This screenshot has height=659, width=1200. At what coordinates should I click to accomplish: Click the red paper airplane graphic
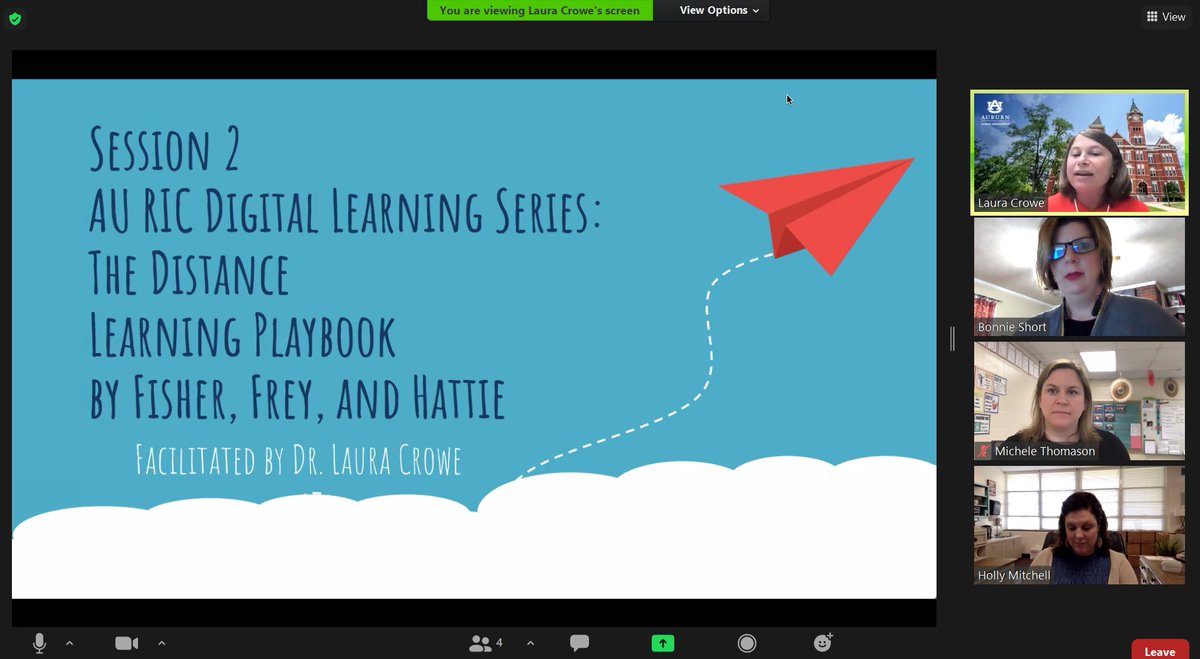pos(816,215)
